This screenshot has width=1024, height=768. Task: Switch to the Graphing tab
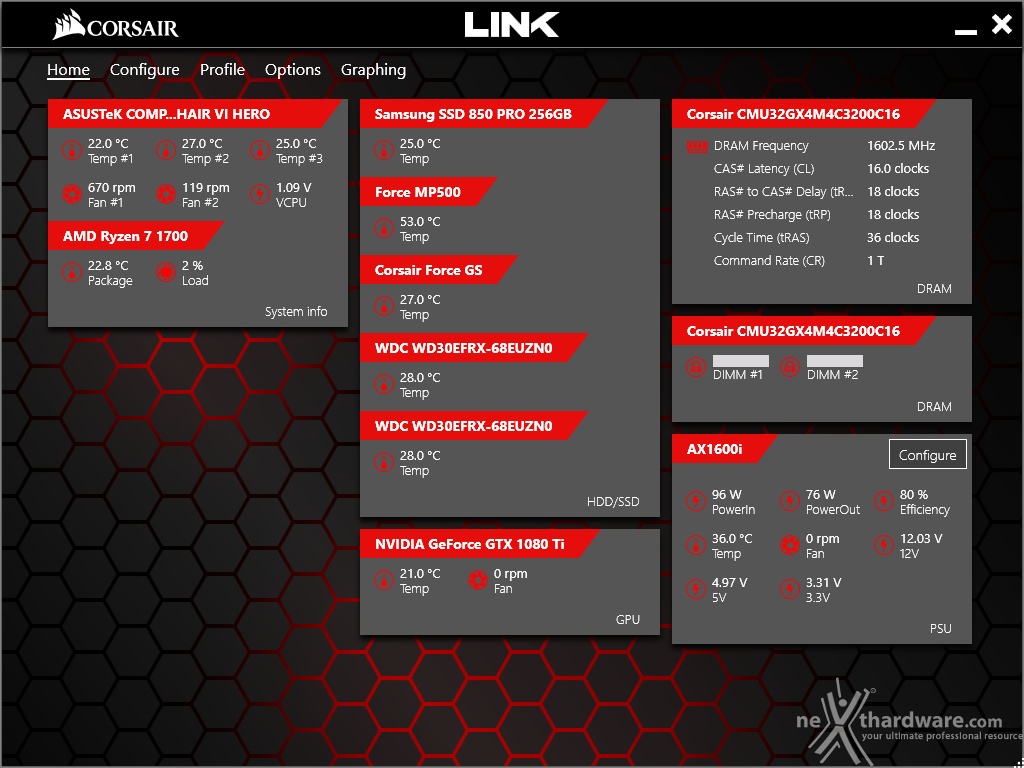(374, 70)
